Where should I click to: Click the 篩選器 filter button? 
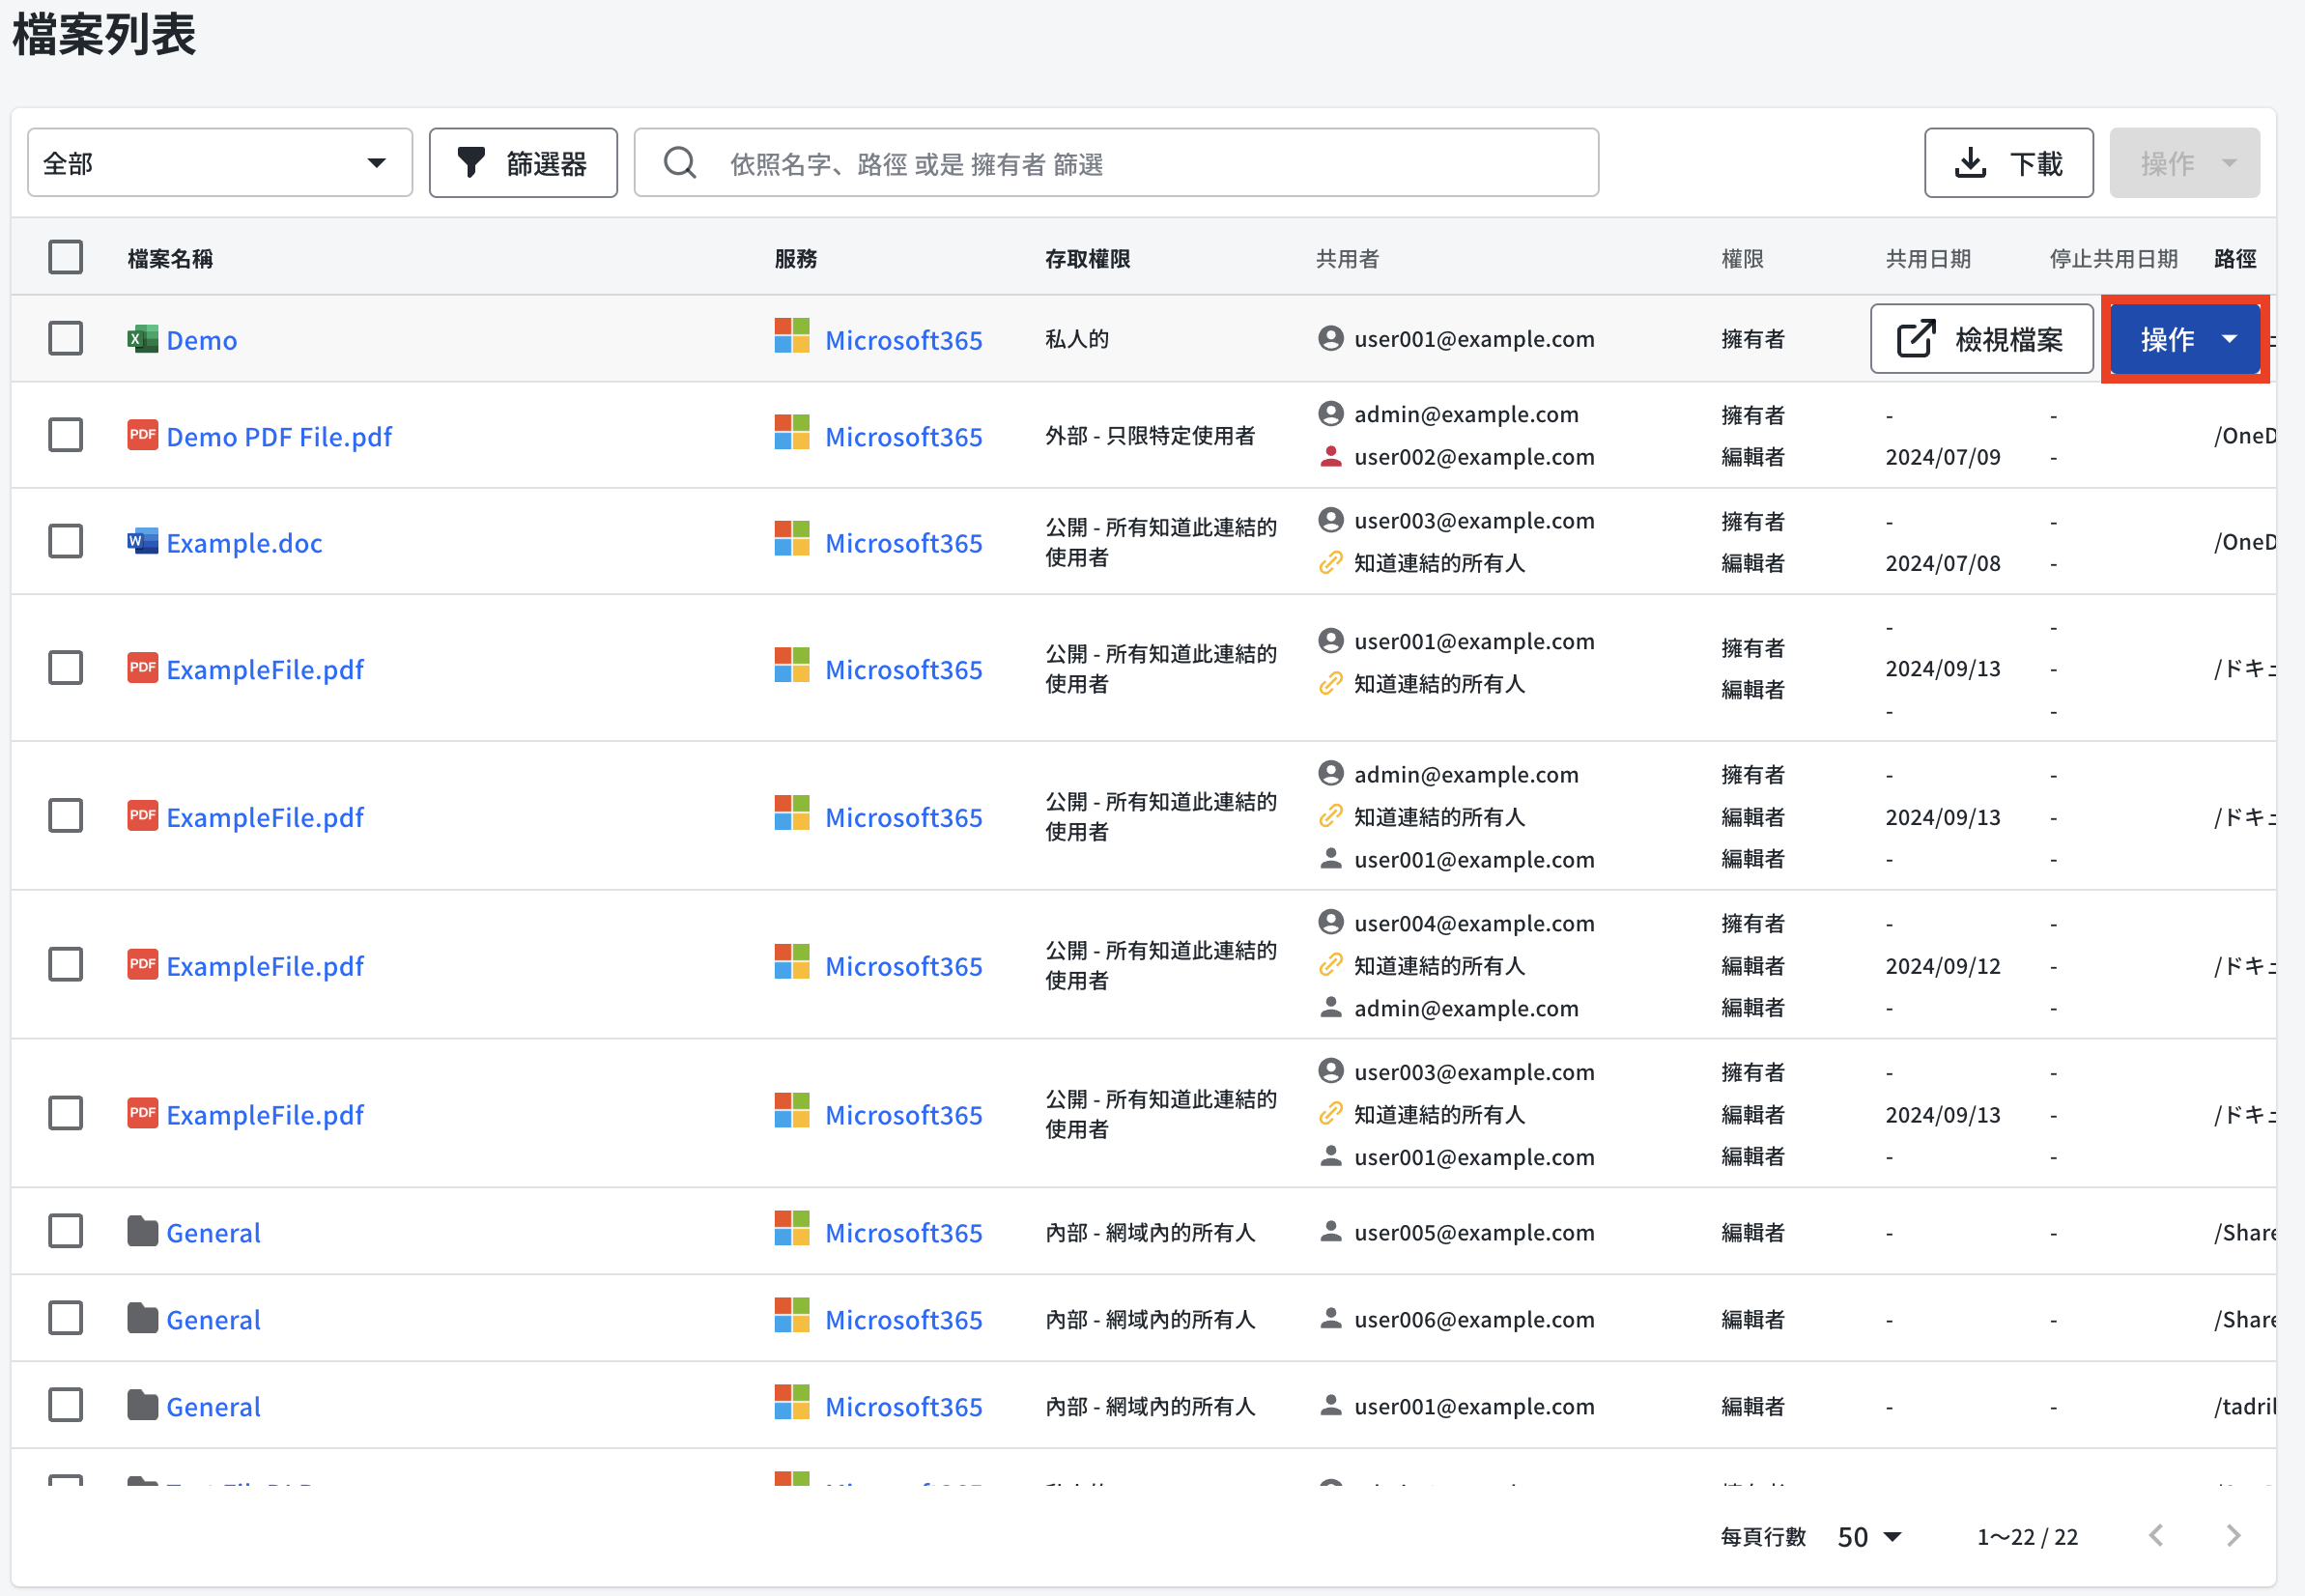coord(523,163)
